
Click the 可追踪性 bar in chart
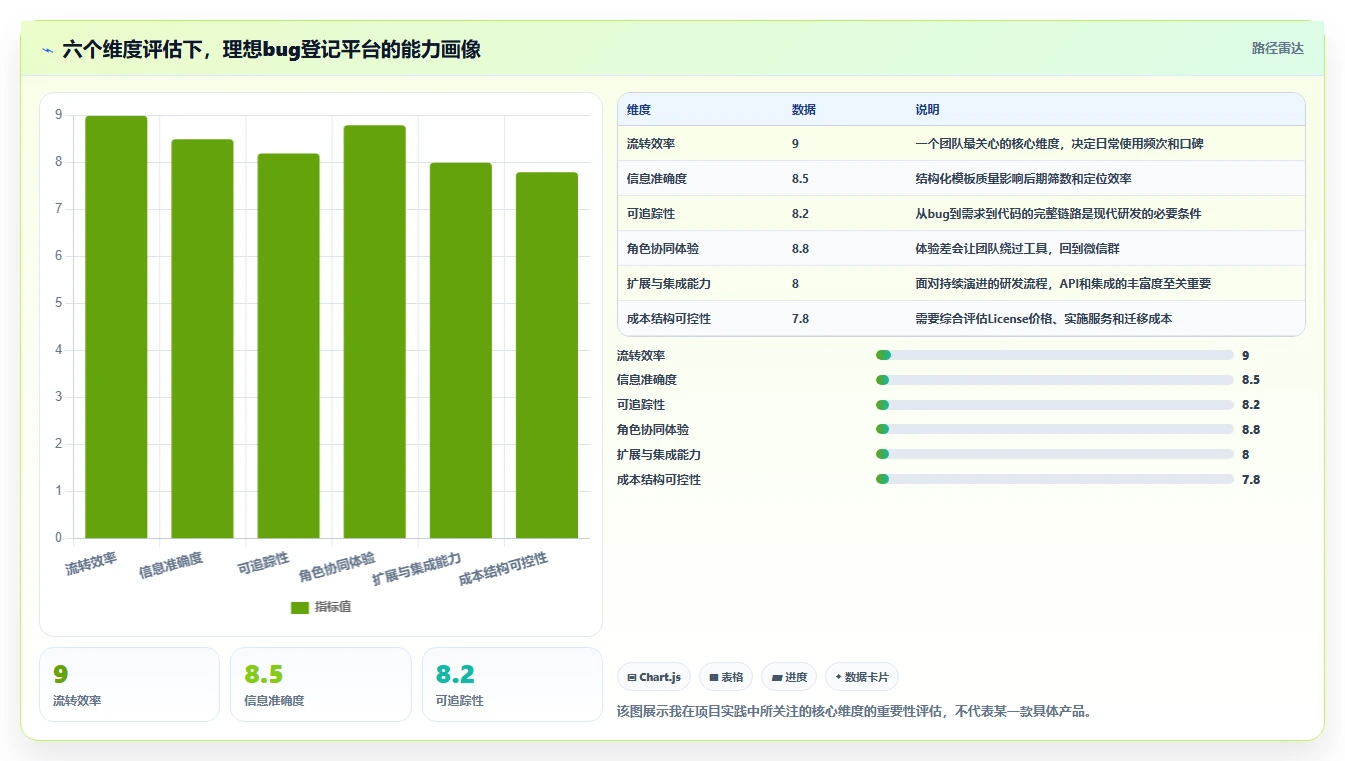click(288, 346)
